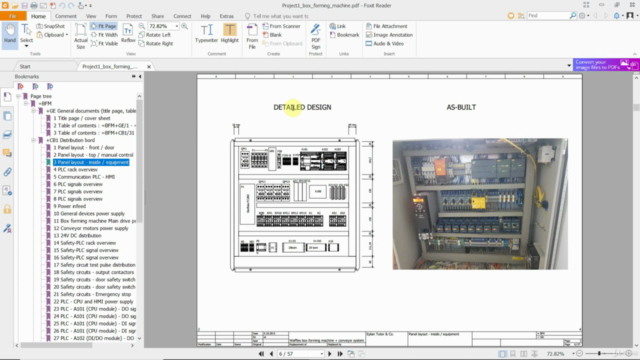Switch to the View ribbon tab
This screenshot has height=360, width=640.
(91, 16)
